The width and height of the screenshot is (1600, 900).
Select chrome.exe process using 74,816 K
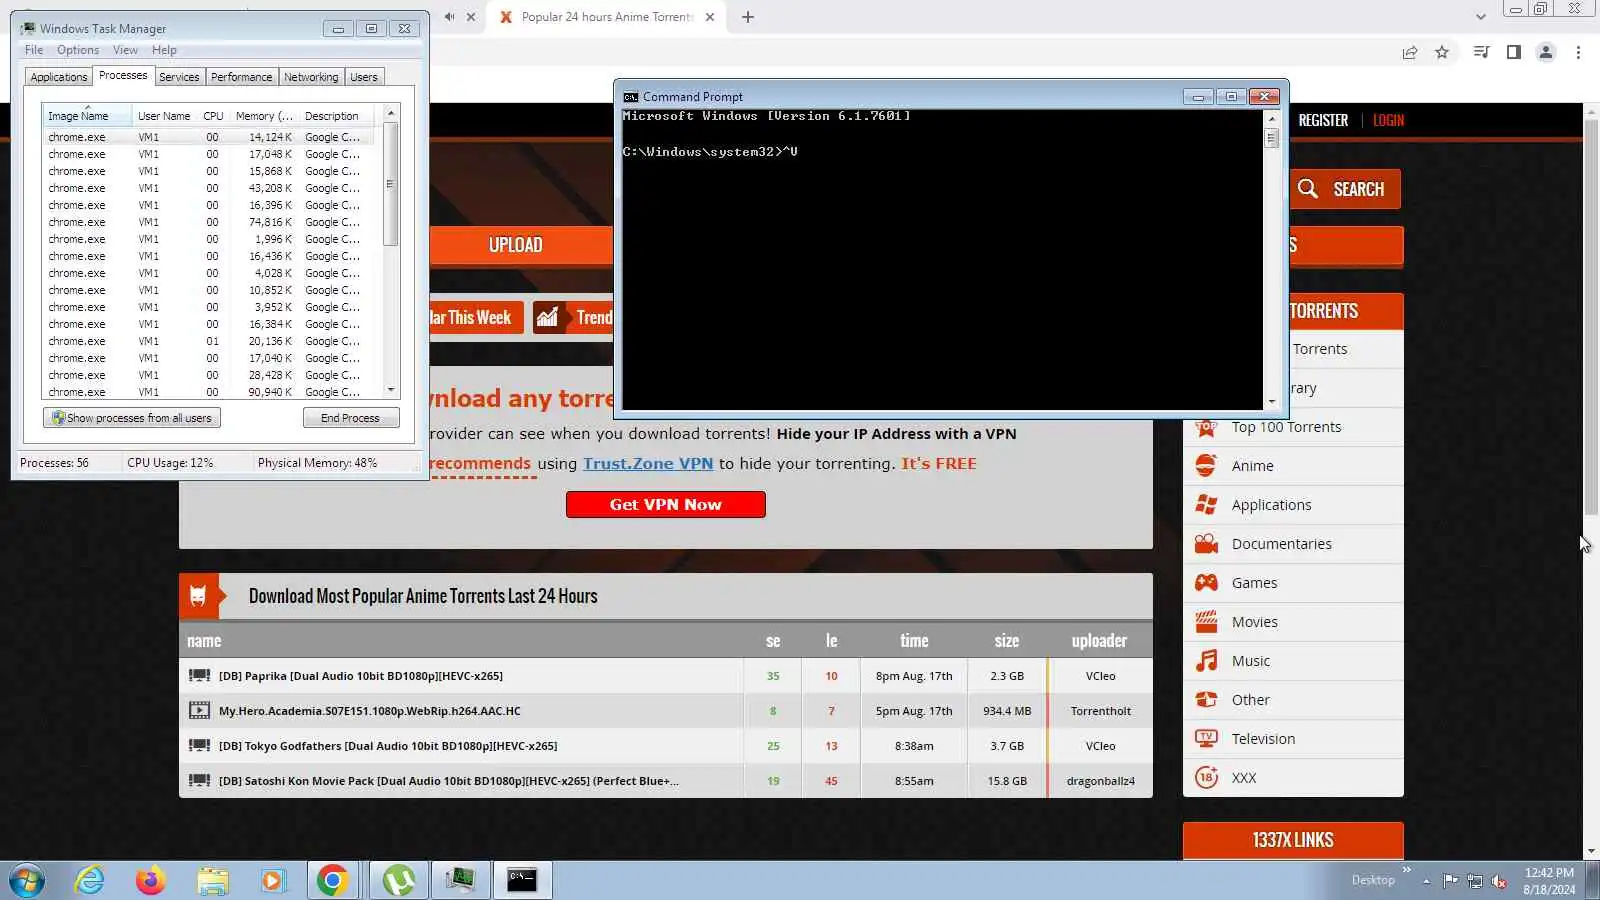point(208,222)
